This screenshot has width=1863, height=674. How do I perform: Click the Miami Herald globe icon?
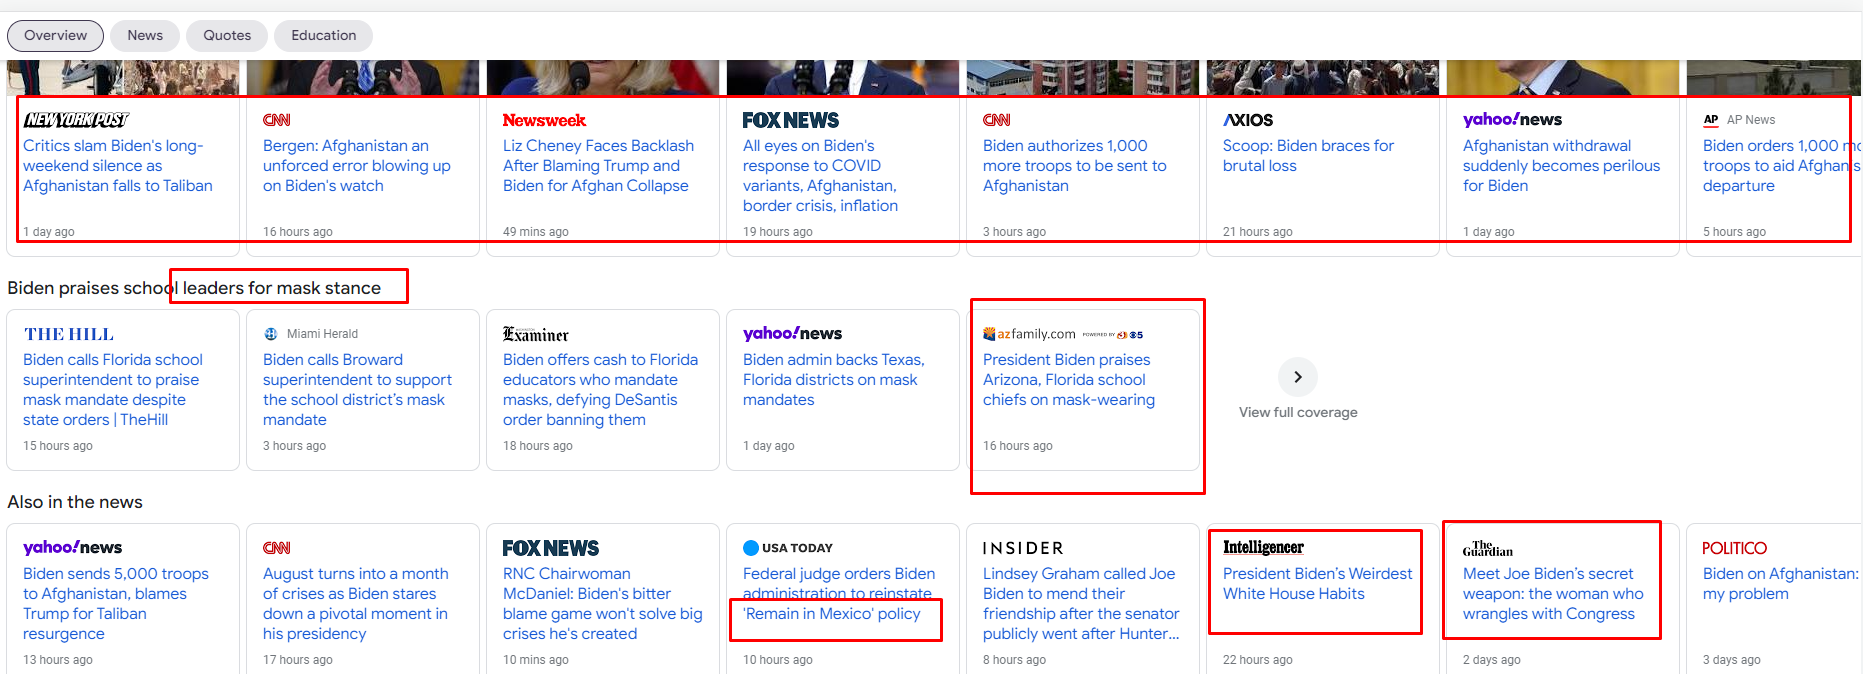270,334
